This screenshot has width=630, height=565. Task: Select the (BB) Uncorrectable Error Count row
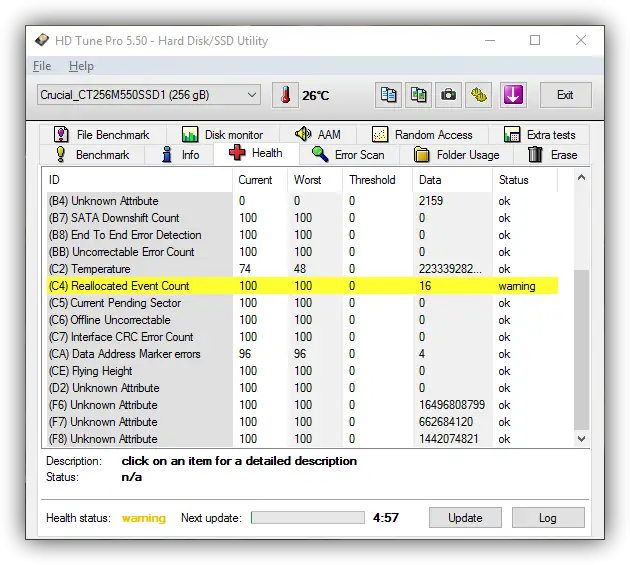tap(302, 252)
